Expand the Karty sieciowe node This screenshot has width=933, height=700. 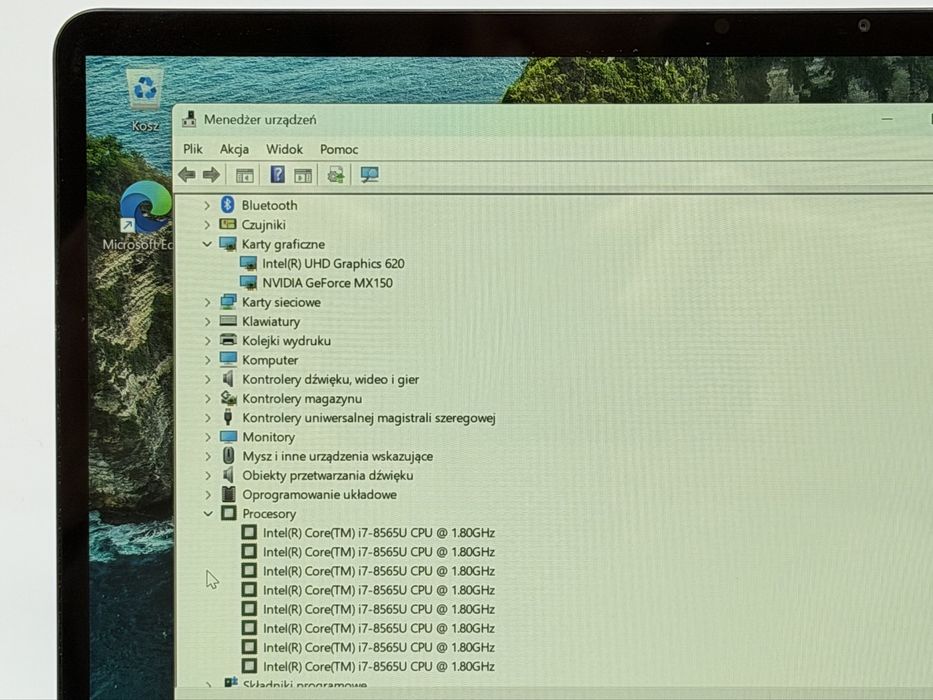(x=207, y=302)
